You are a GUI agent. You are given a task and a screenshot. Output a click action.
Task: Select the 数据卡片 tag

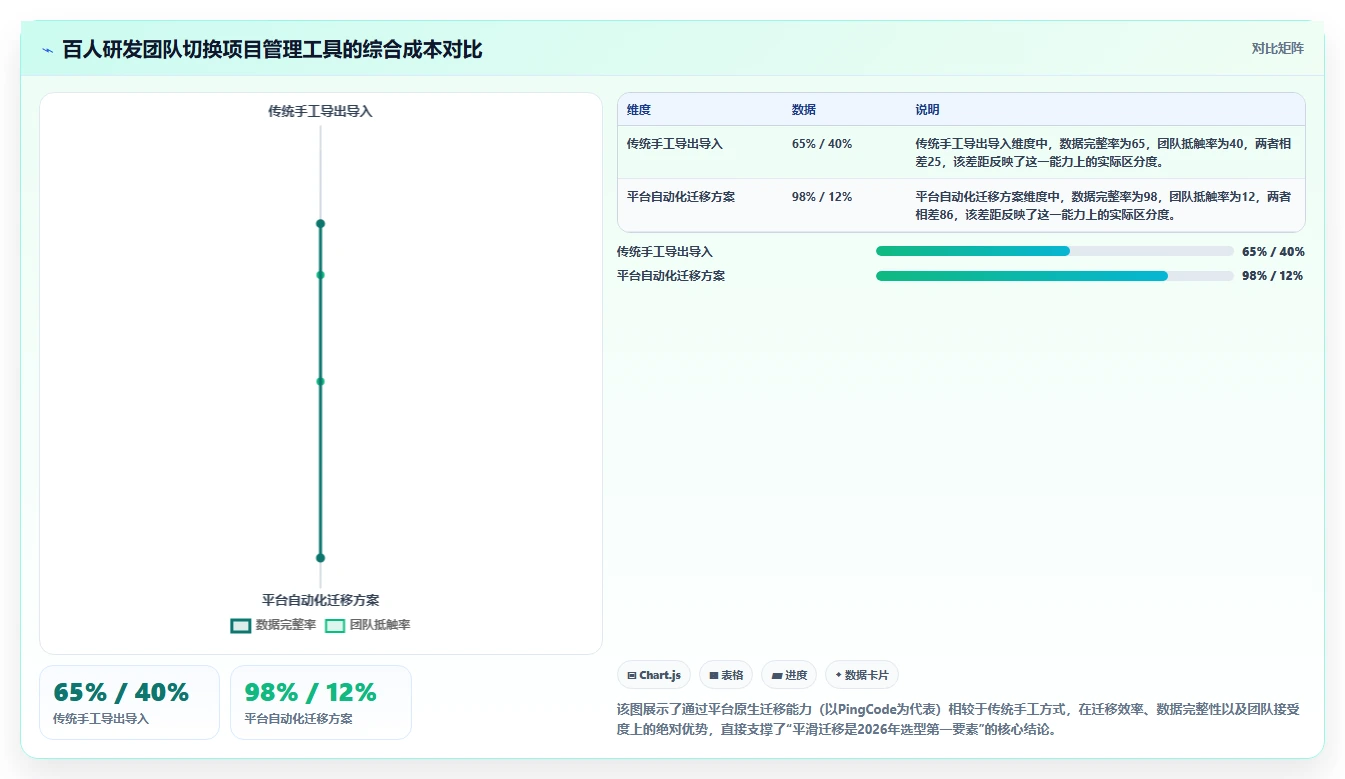point(862,675)
